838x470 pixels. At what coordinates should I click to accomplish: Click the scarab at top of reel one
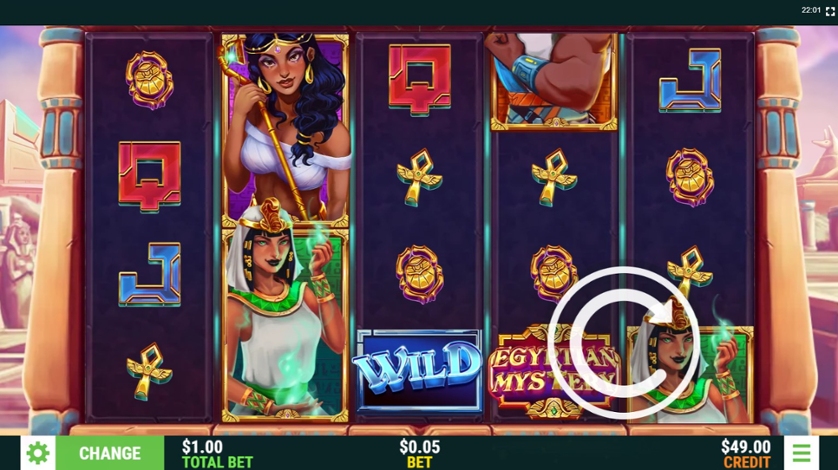[150, 80]
